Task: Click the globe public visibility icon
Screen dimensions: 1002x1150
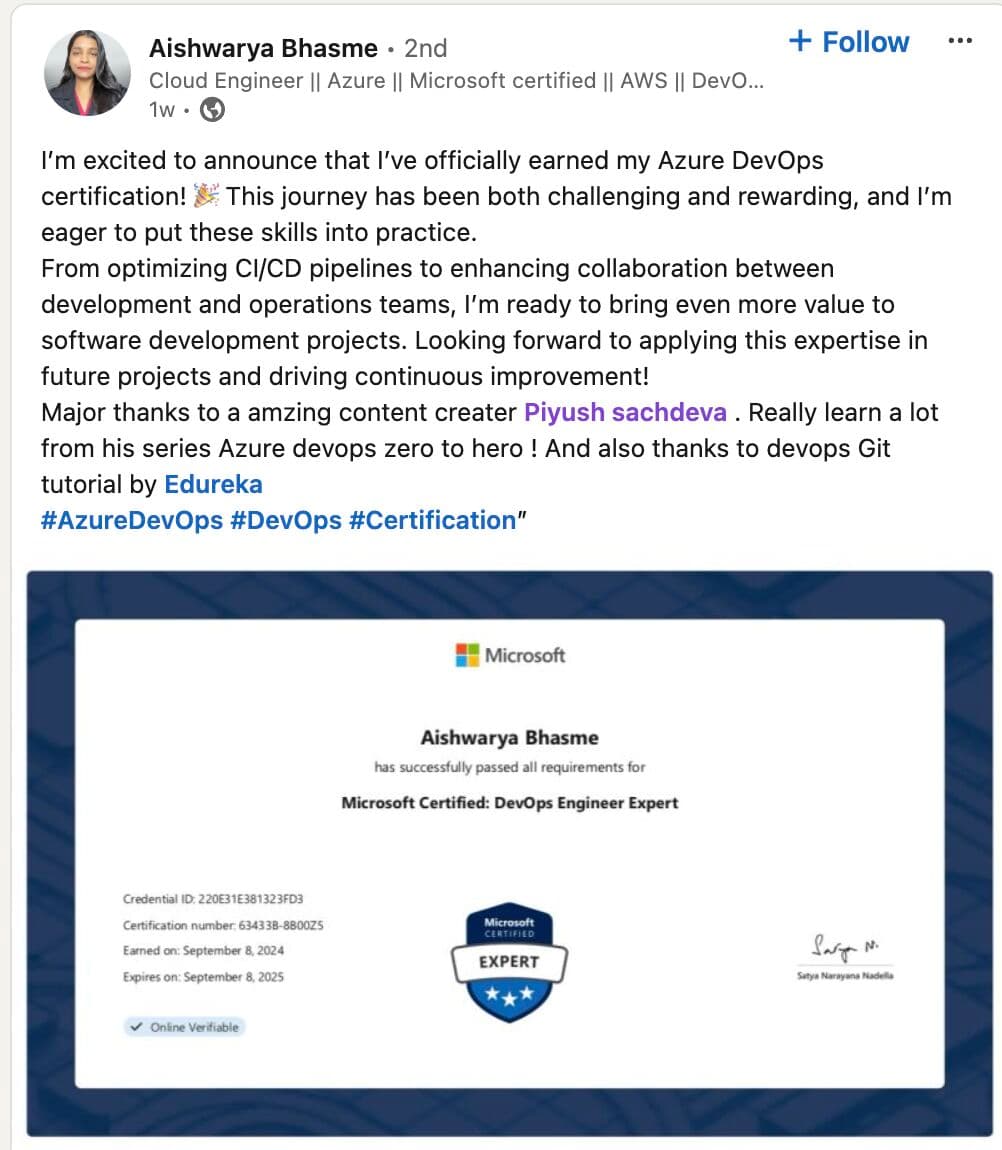Action: [x=213, y=109]
